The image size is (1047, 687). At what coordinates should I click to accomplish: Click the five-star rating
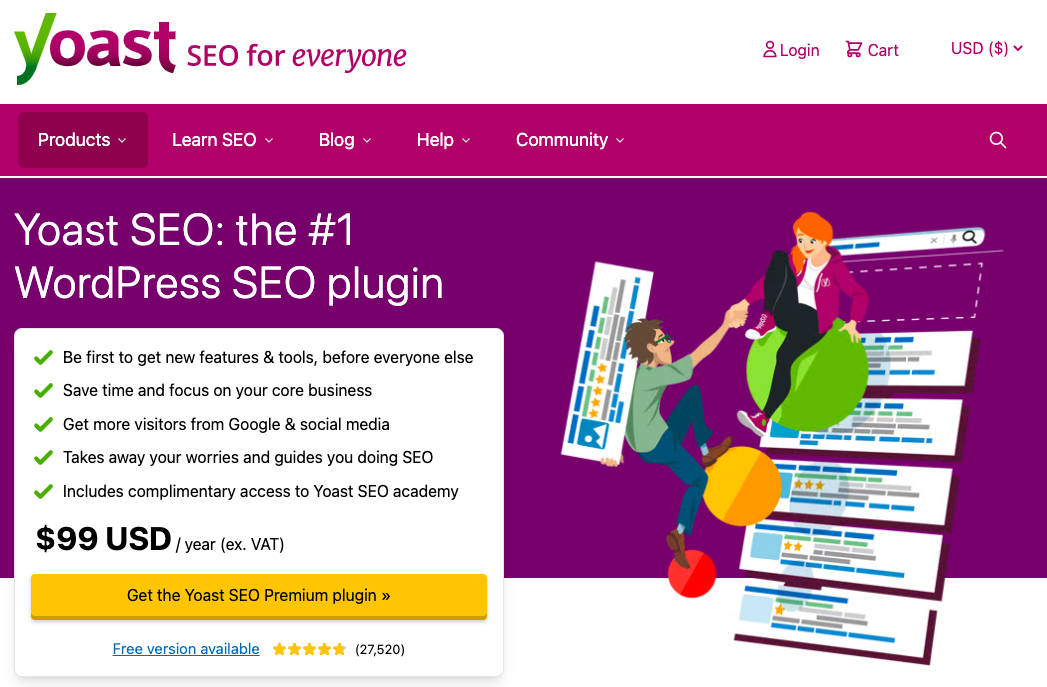point(309,649)
